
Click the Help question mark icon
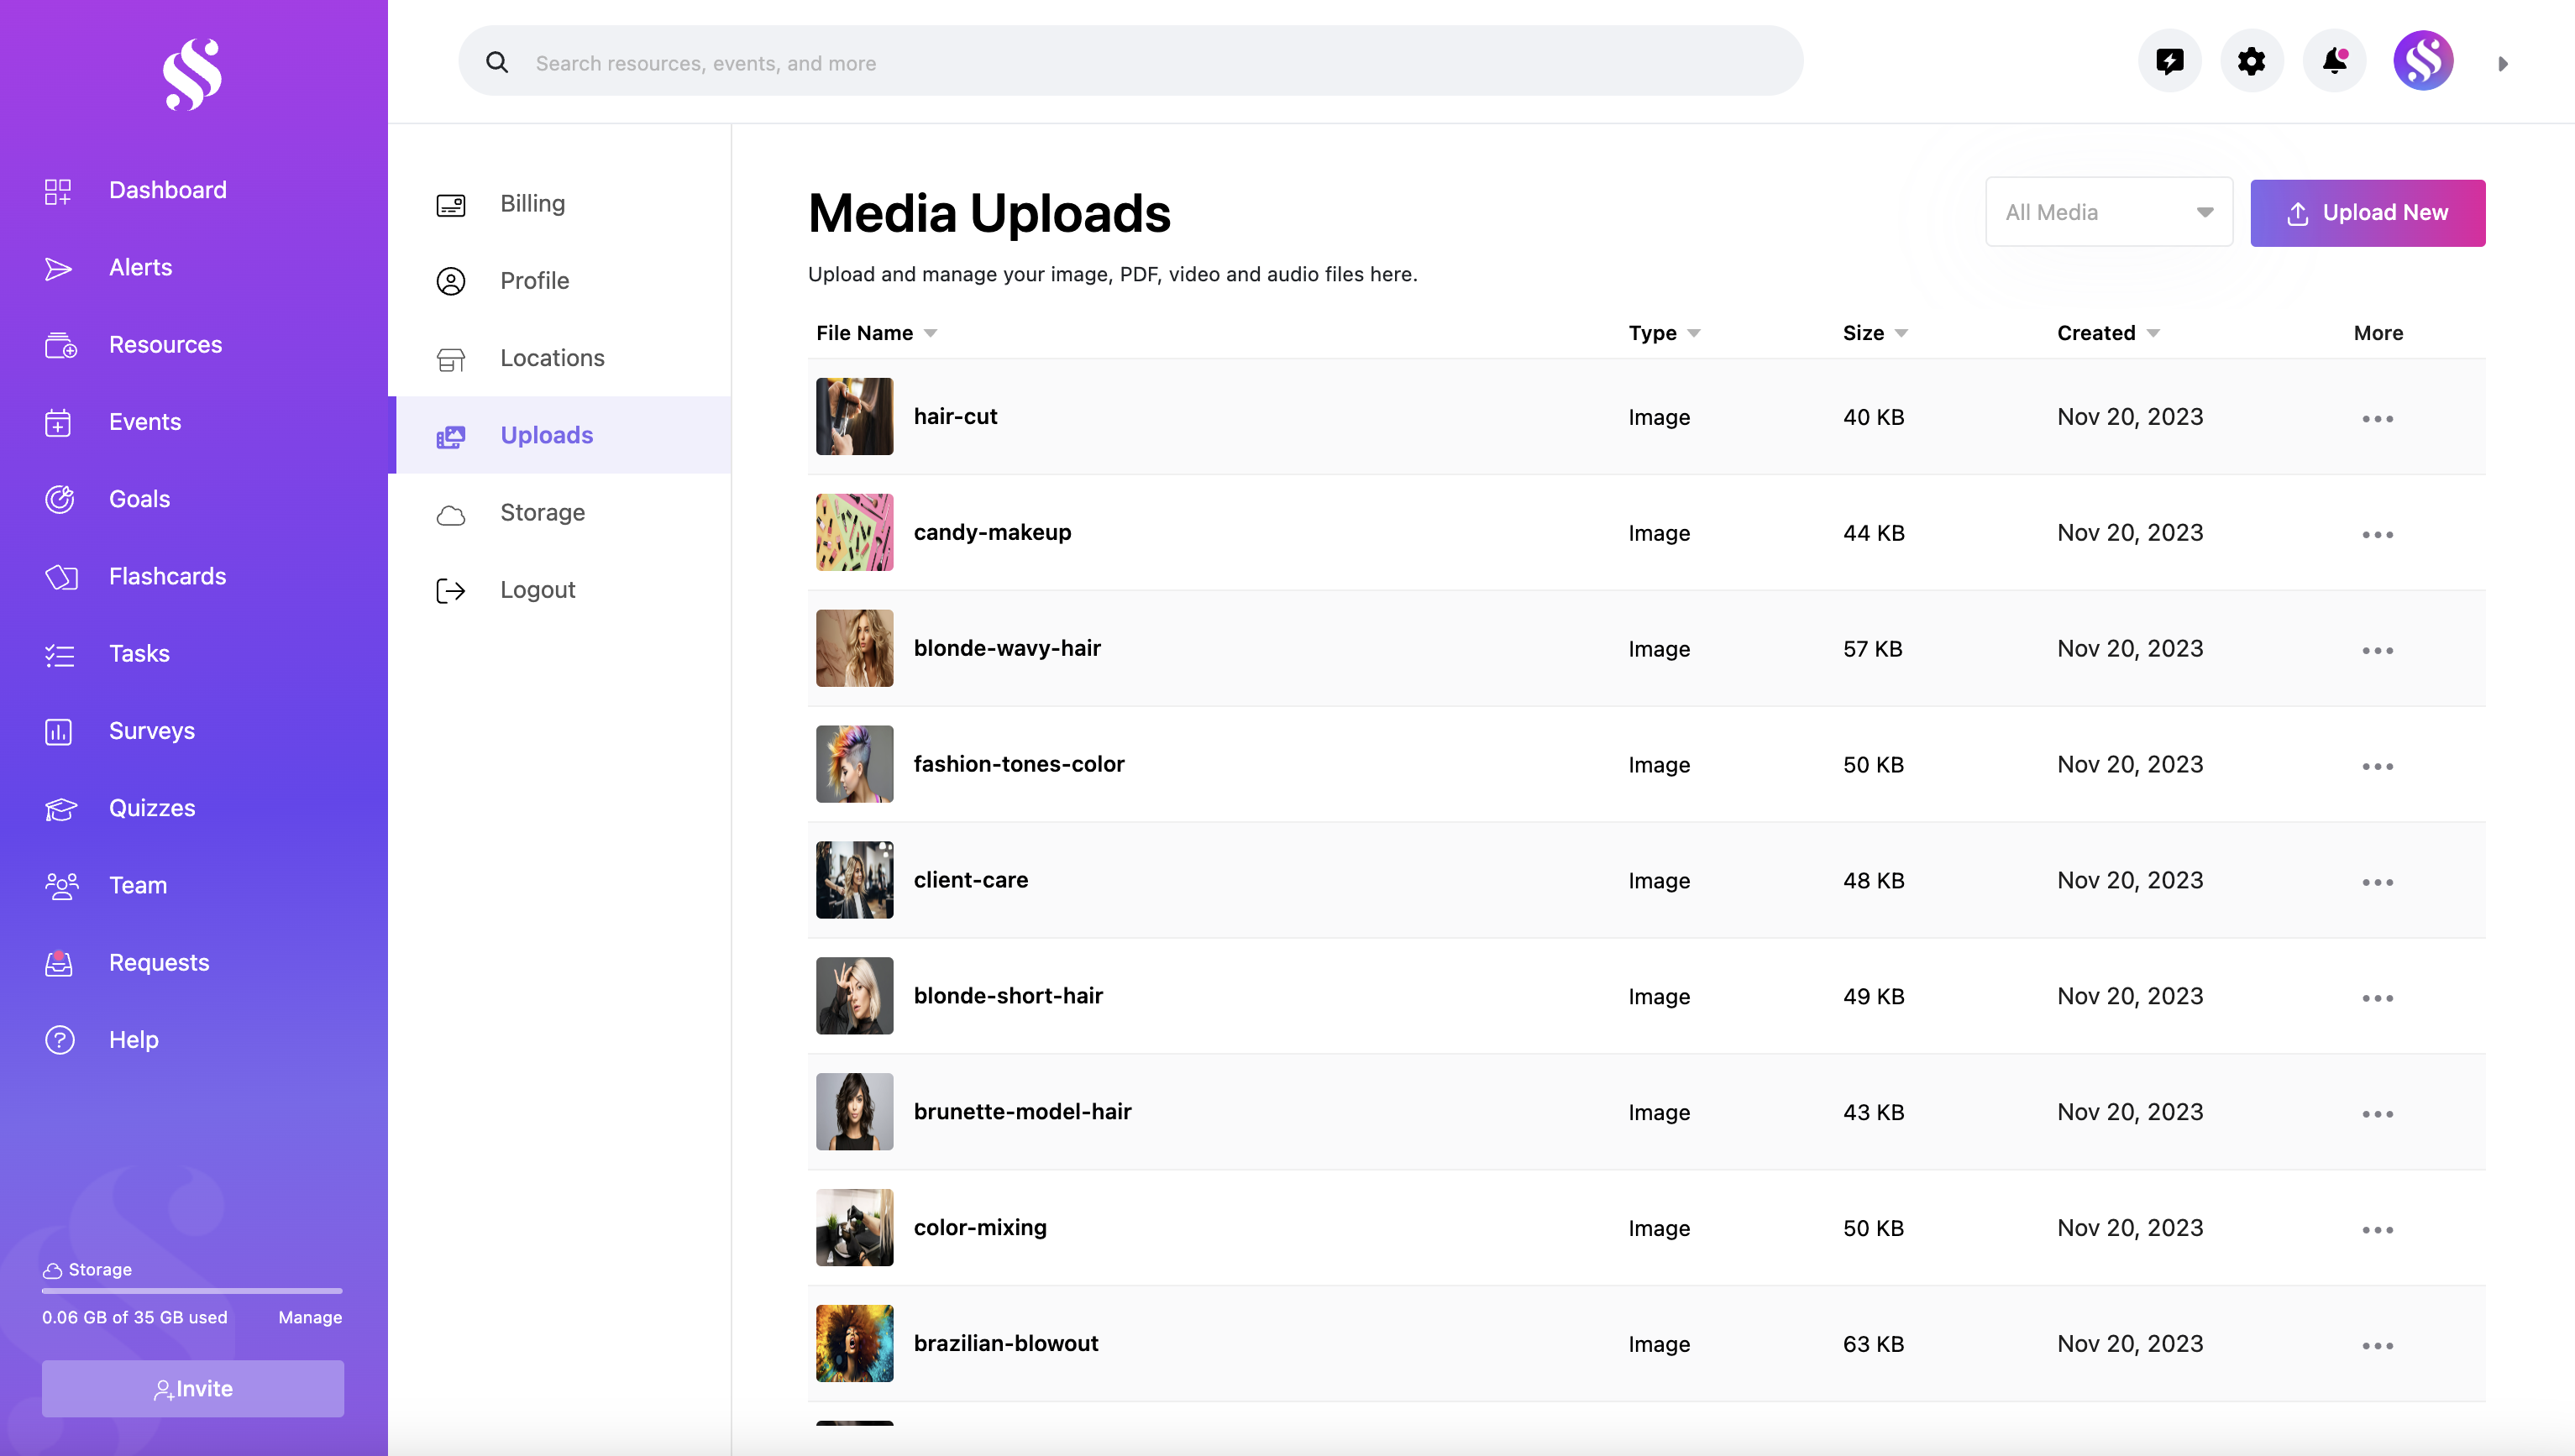tap(60, 1040)
